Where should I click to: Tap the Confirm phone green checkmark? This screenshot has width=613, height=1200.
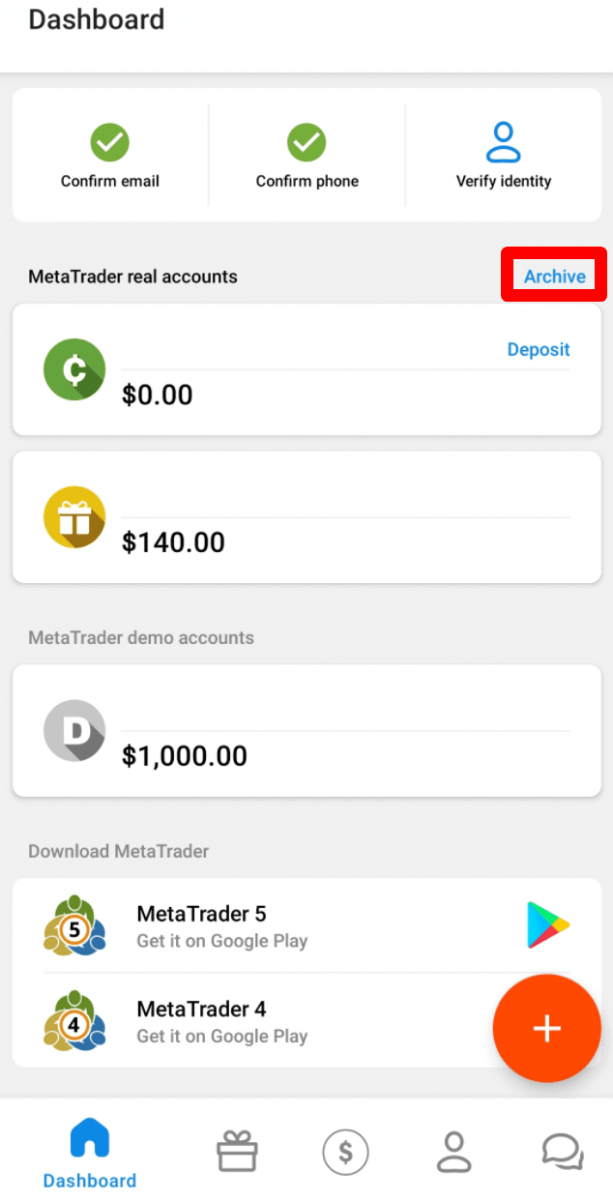coord(307,143)
